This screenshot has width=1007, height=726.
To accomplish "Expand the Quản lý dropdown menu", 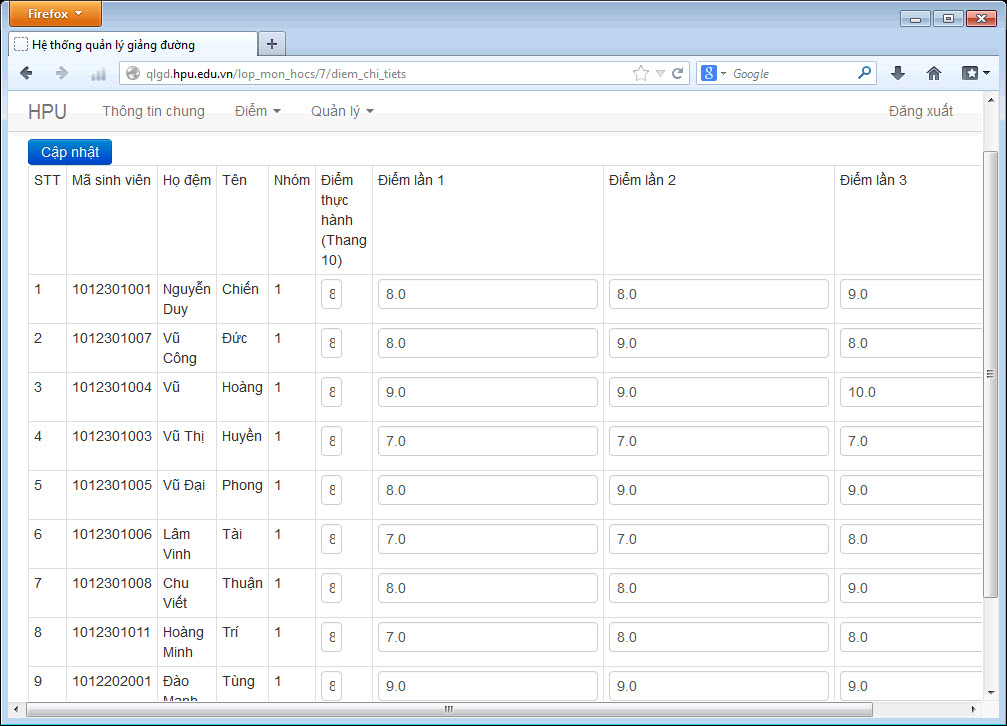I will tap(341, 111).
